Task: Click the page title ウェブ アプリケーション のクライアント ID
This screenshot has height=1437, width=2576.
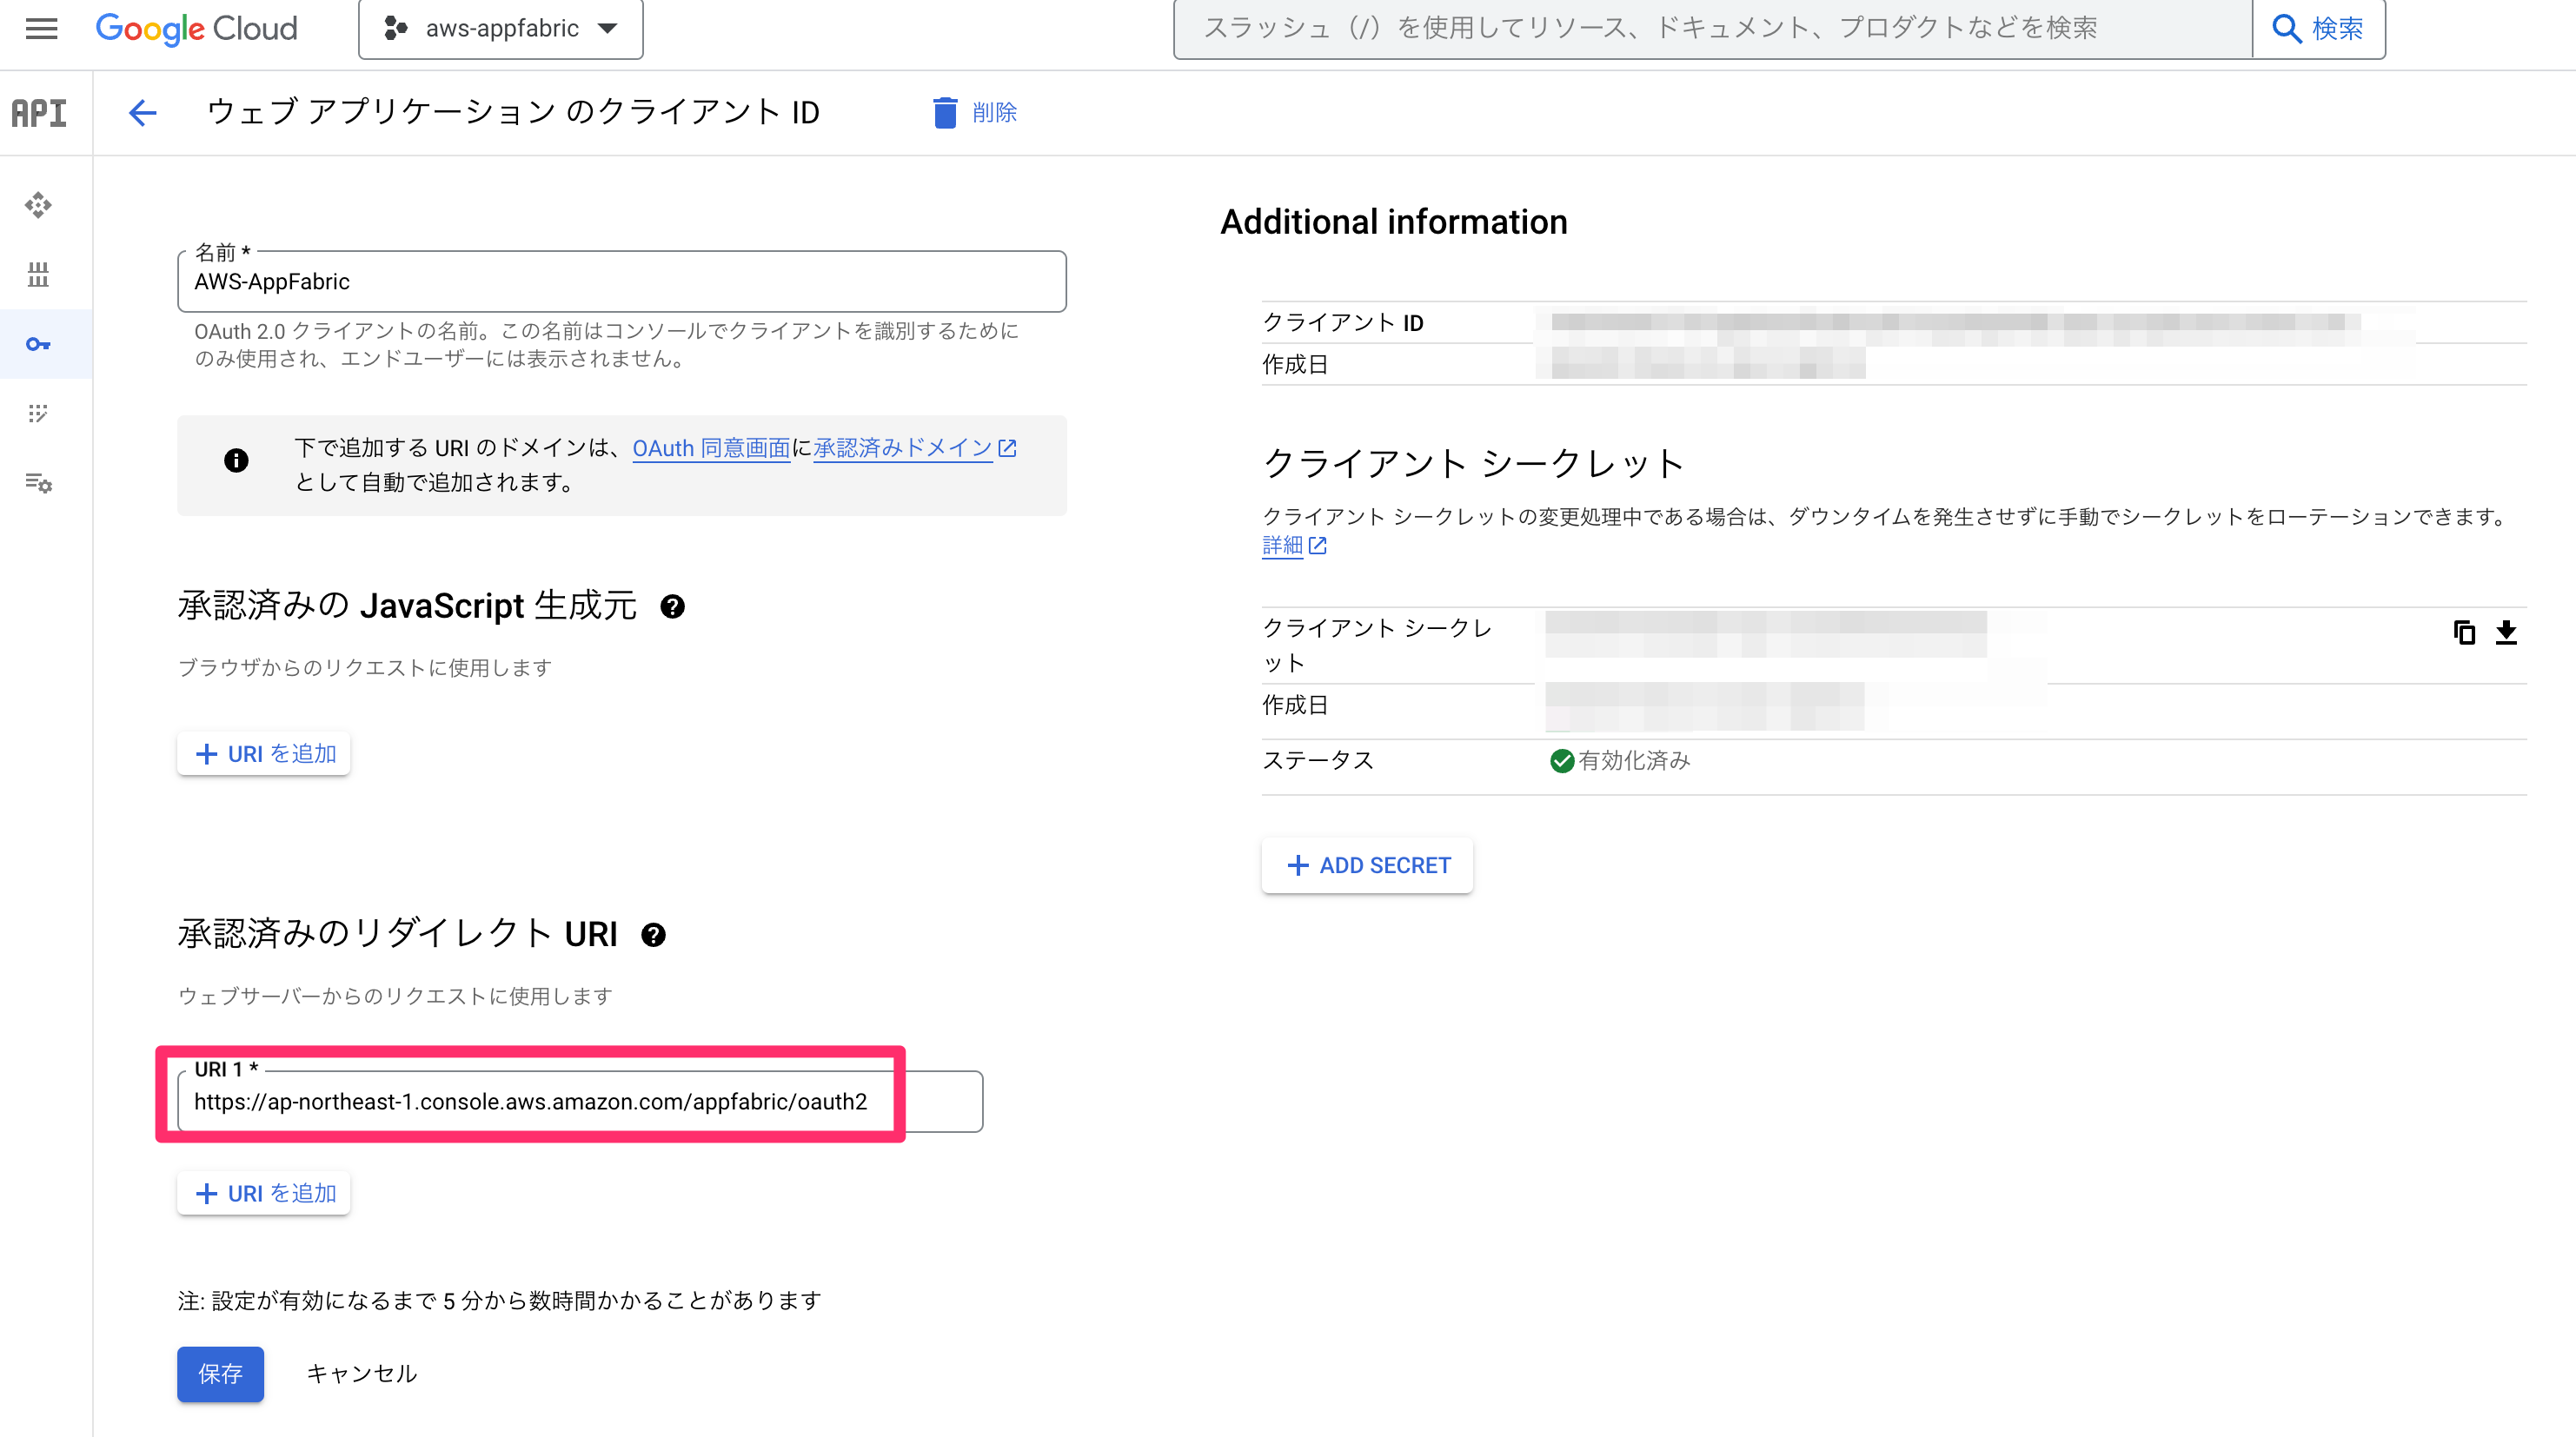Action: click(x=513, y=112)
